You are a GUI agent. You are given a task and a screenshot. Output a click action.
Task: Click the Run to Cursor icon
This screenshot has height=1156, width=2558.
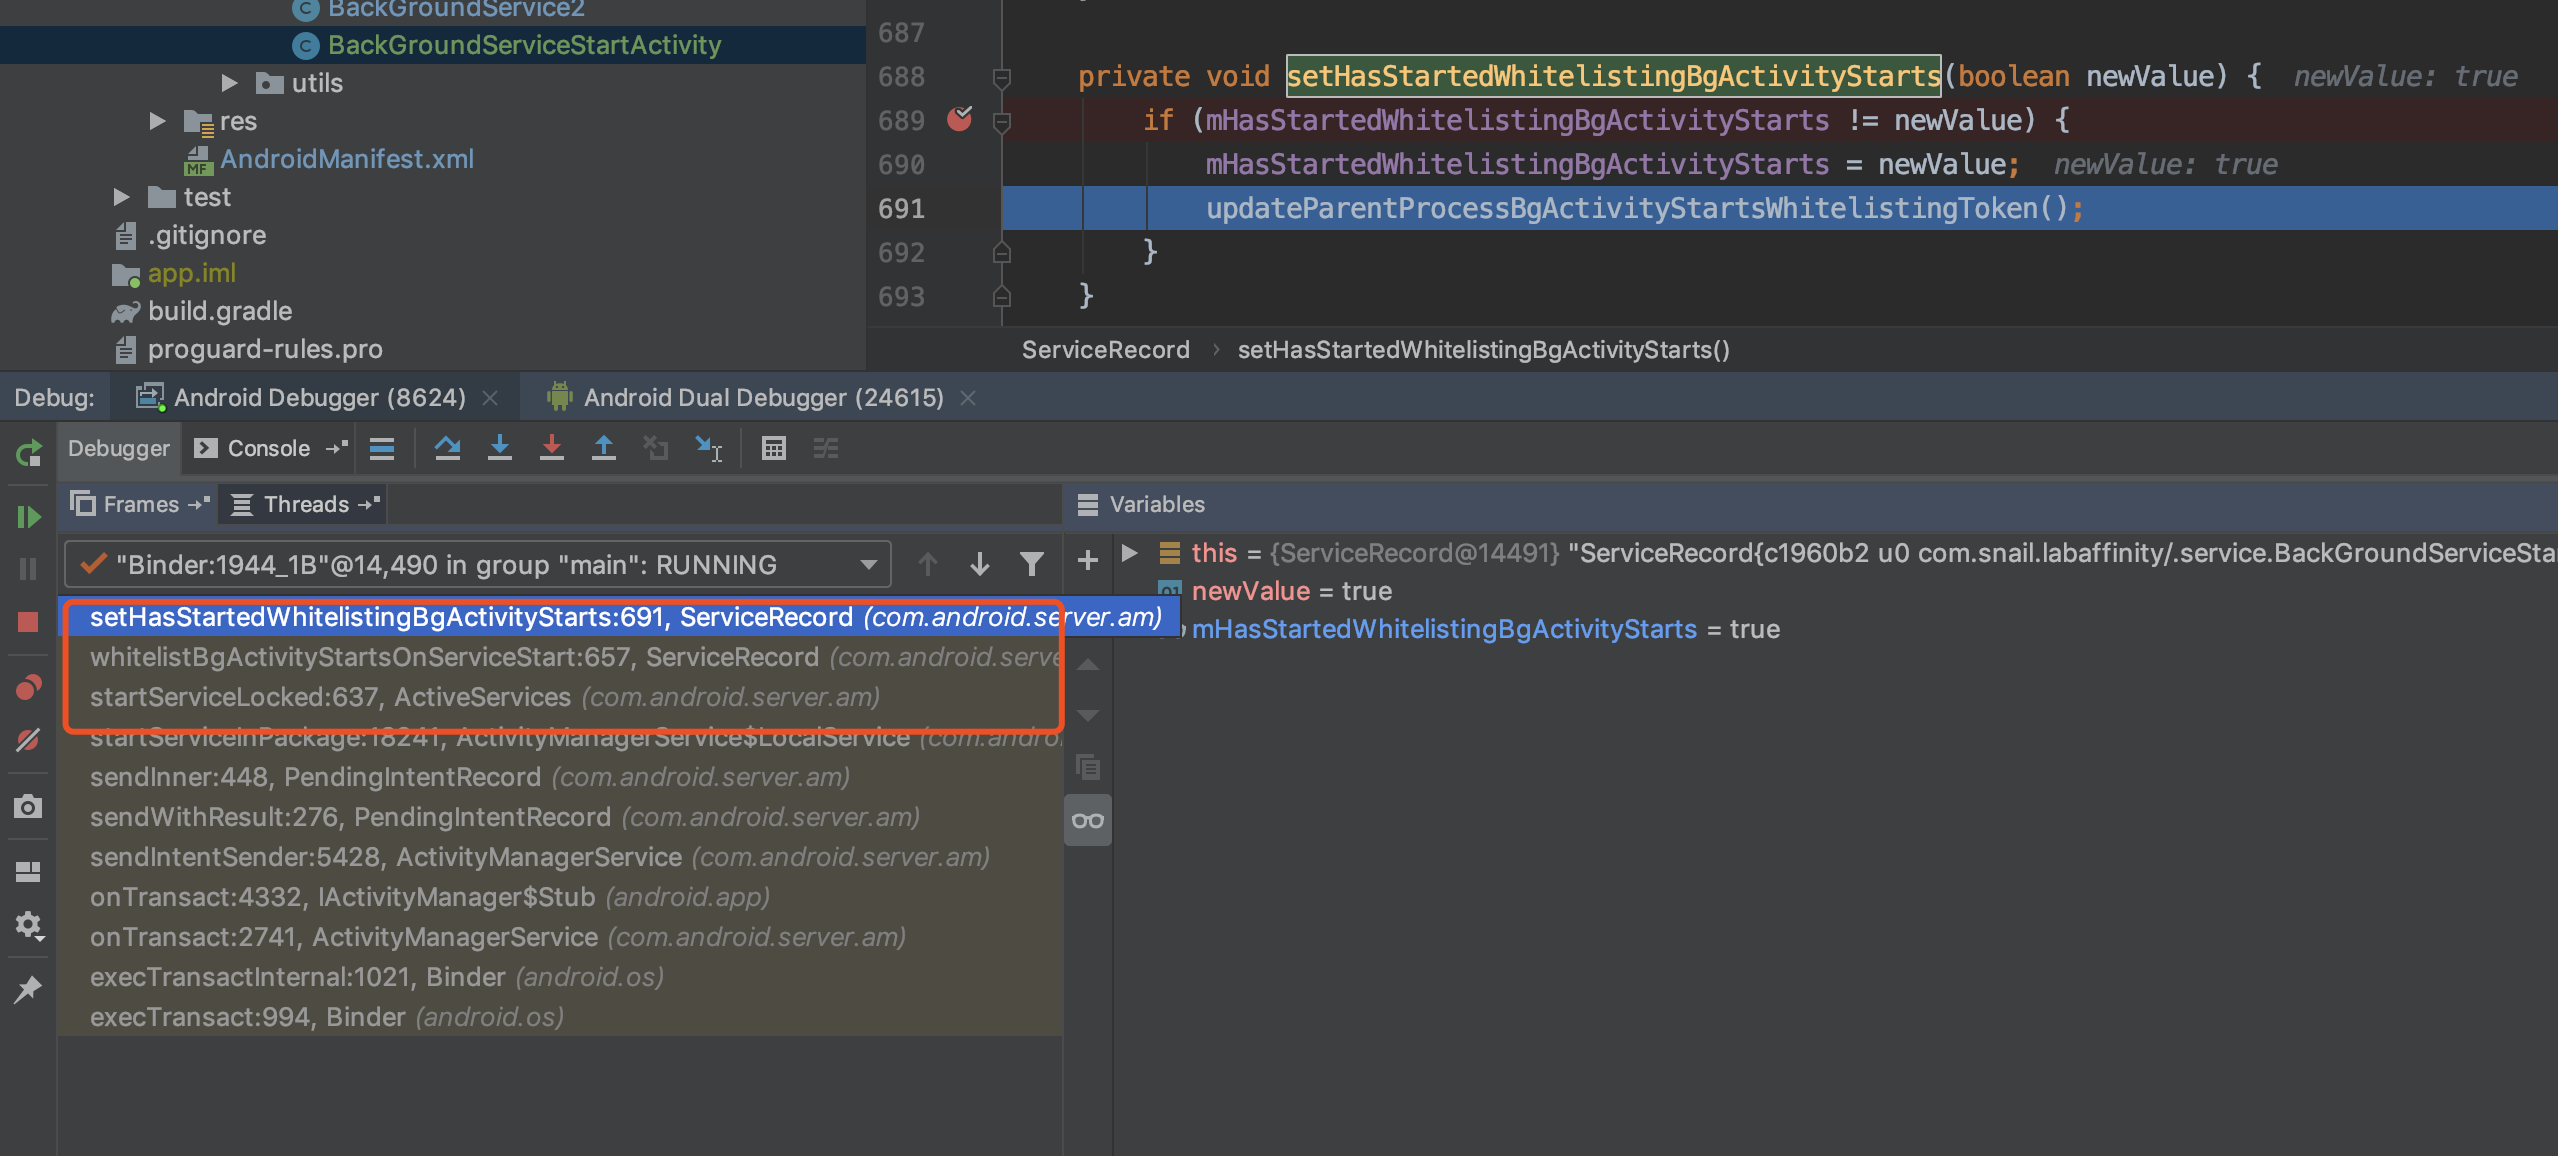pos(708,448)
